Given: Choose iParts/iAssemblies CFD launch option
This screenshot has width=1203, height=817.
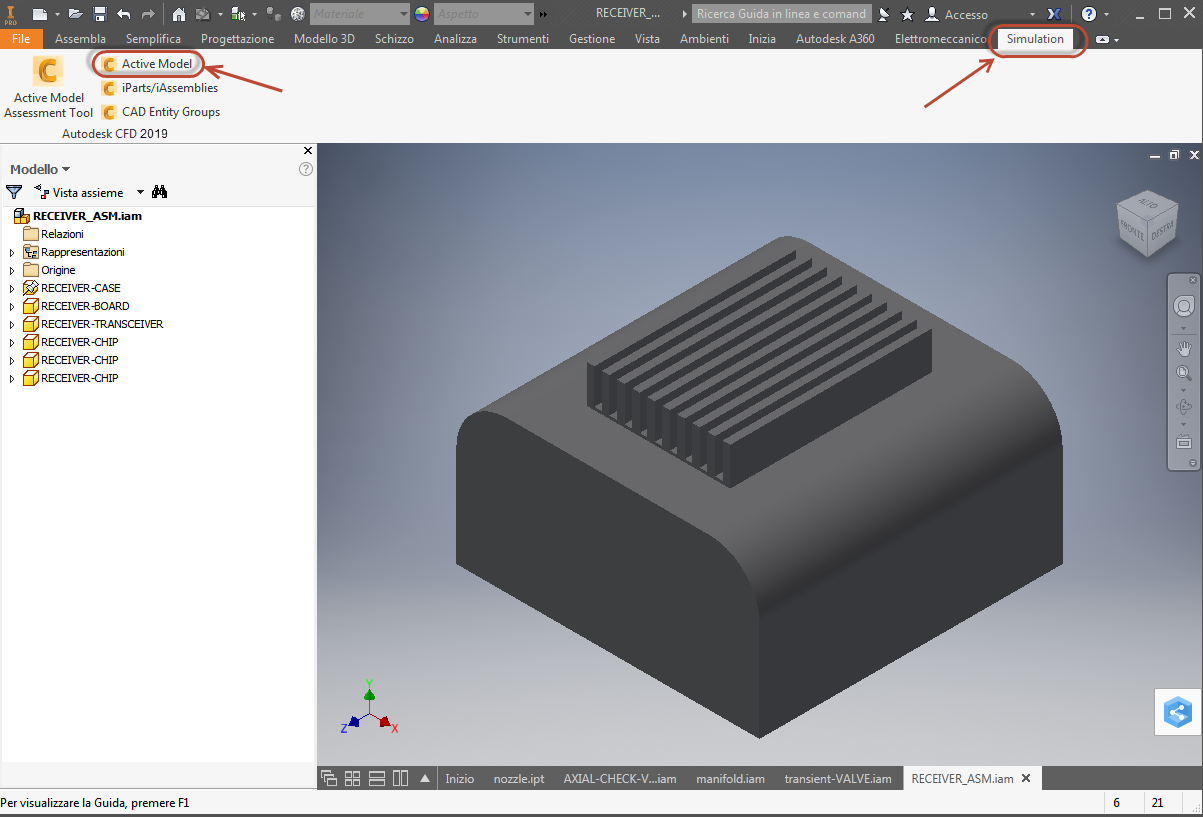Looking at the screenshot, I should click(x=160, y=88).
